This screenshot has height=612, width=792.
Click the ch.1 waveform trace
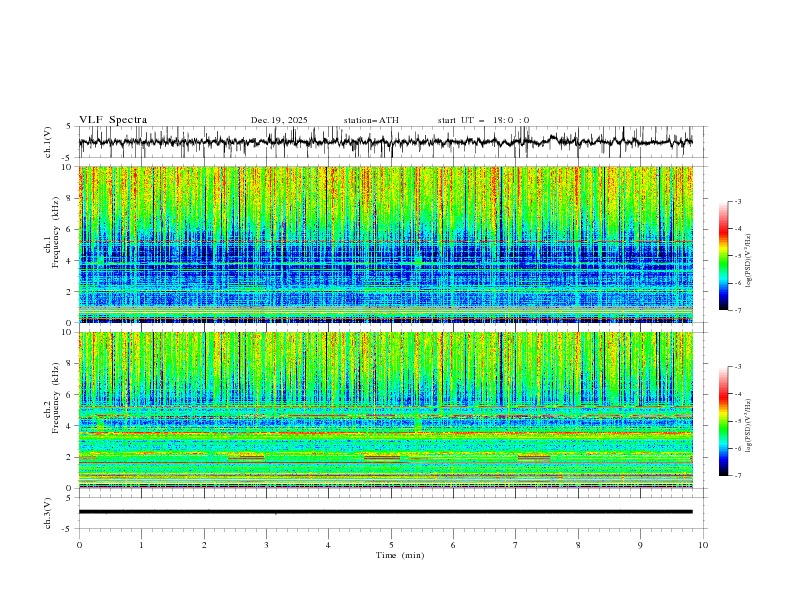tap(386, 142)
